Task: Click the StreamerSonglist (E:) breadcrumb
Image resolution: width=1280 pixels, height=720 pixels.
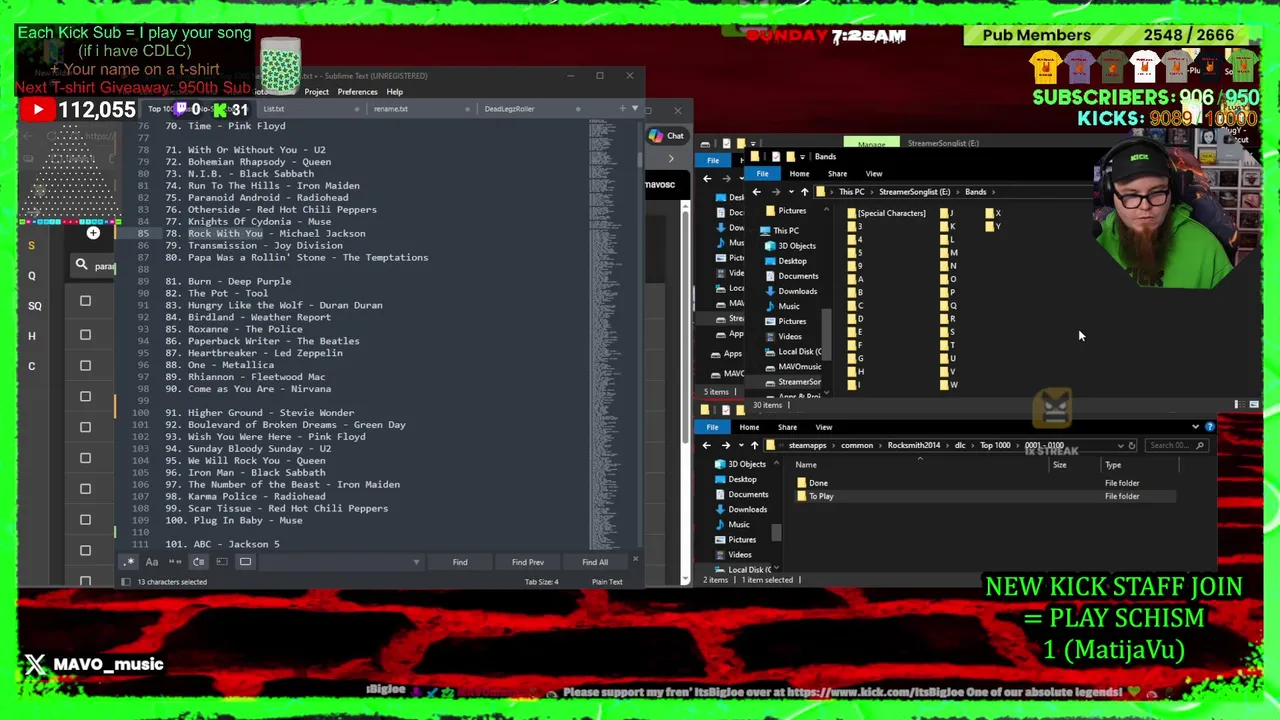Action: tap(915, 192)
